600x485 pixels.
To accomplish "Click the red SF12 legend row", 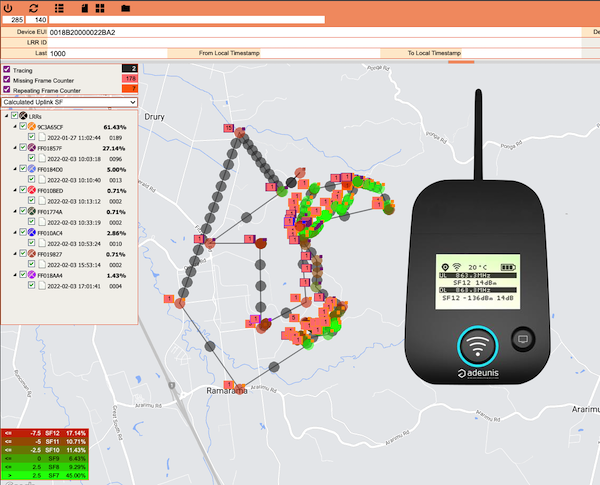I will 45,433.
